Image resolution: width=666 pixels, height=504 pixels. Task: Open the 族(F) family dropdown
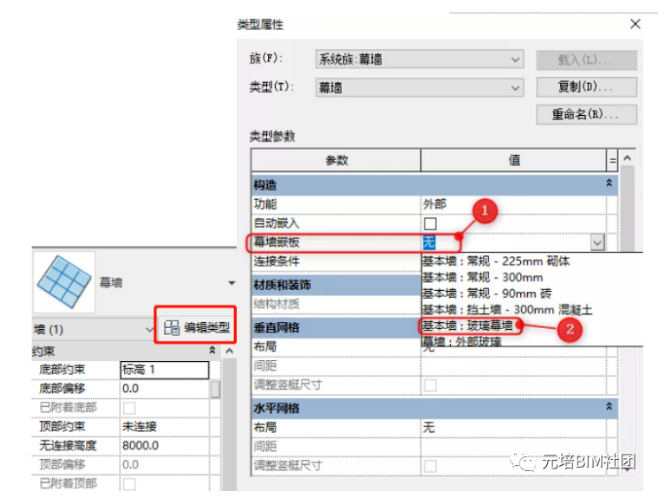(x=515, y=59)
